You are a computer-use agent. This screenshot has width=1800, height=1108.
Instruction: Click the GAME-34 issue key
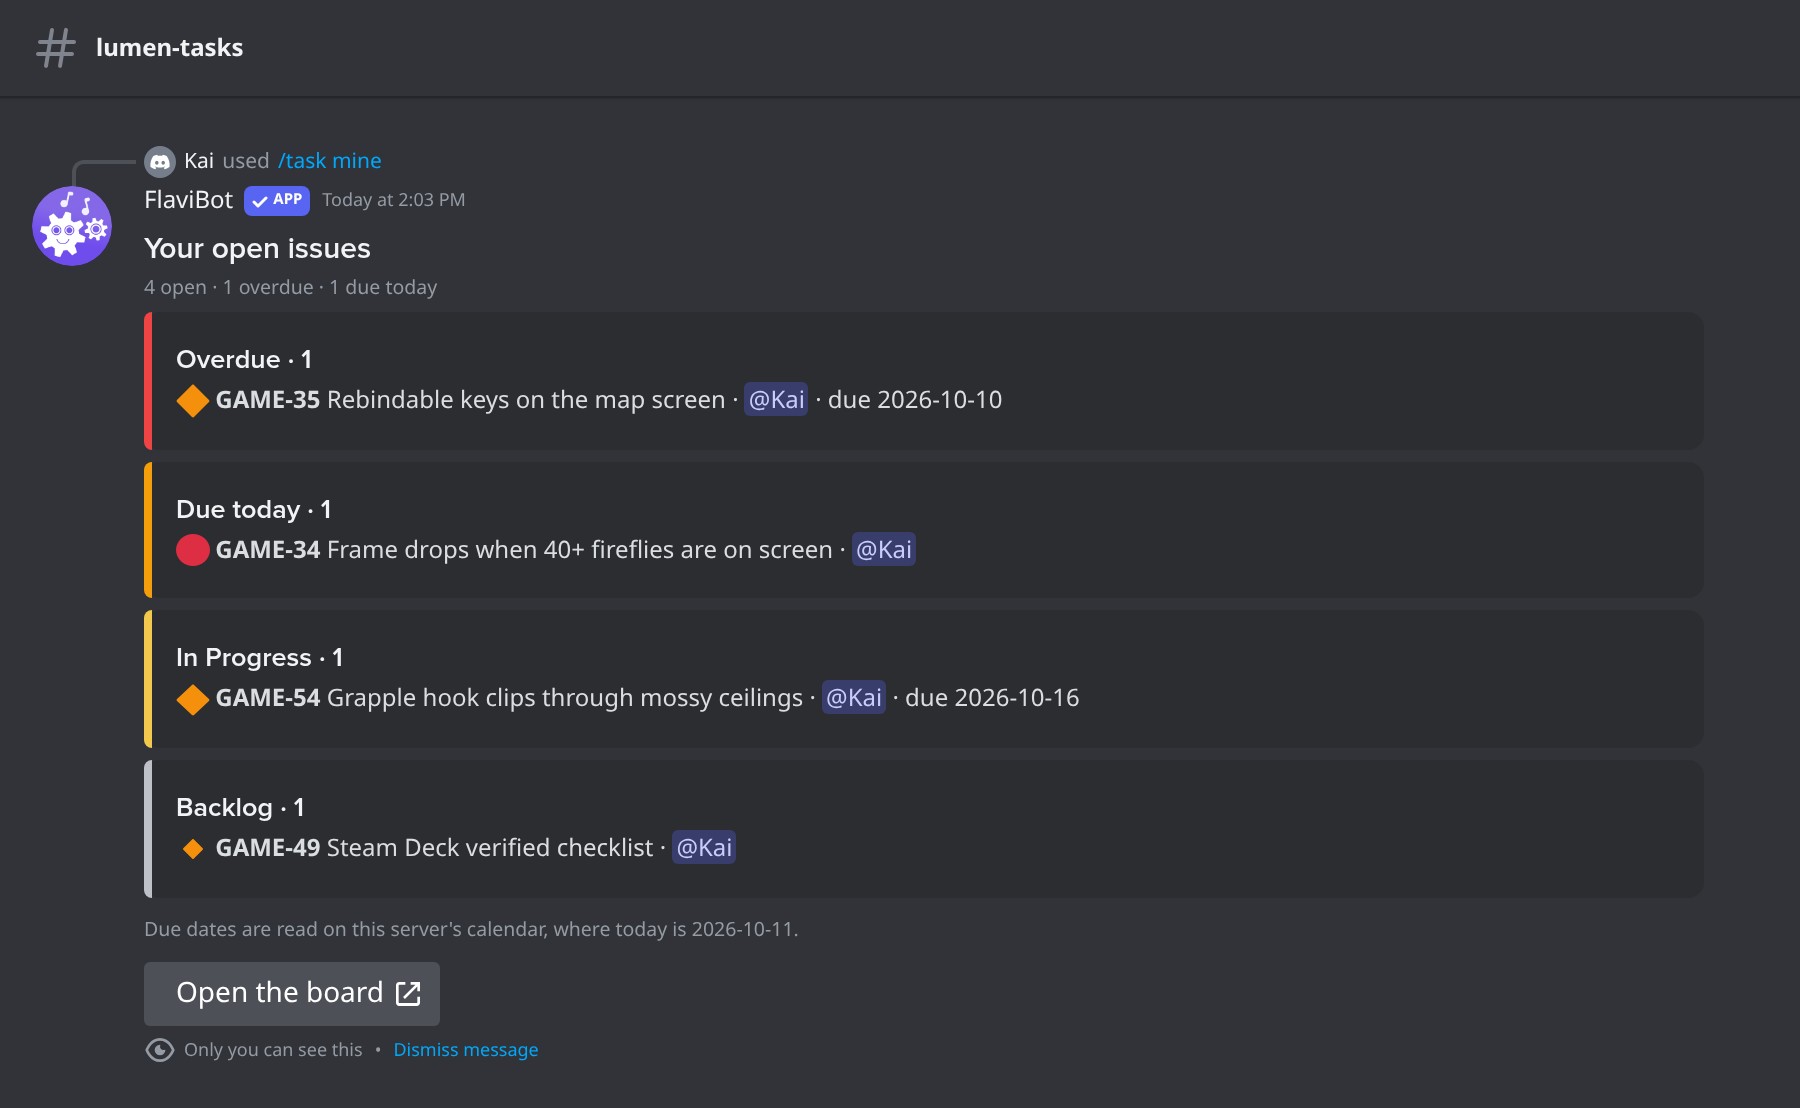268,550
